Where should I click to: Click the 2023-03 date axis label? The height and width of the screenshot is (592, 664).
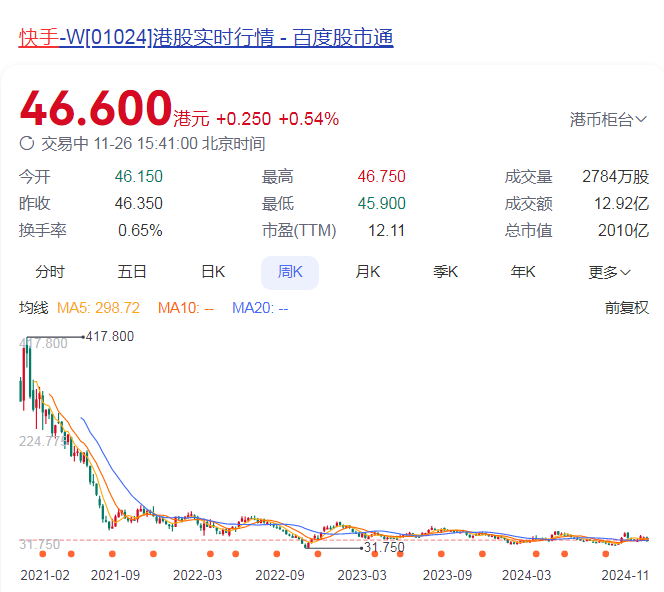tap(362, 575)
